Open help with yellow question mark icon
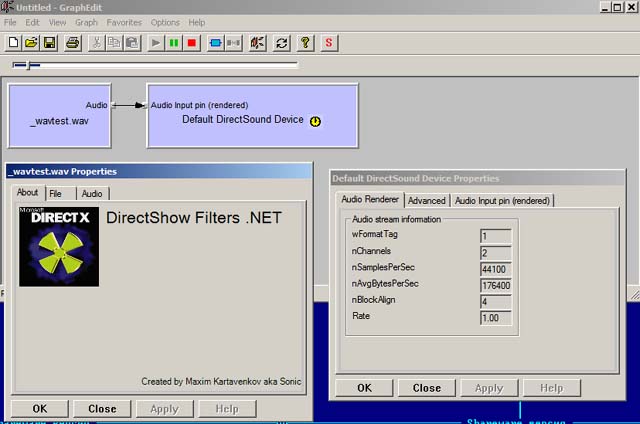 tap(305, 43)
